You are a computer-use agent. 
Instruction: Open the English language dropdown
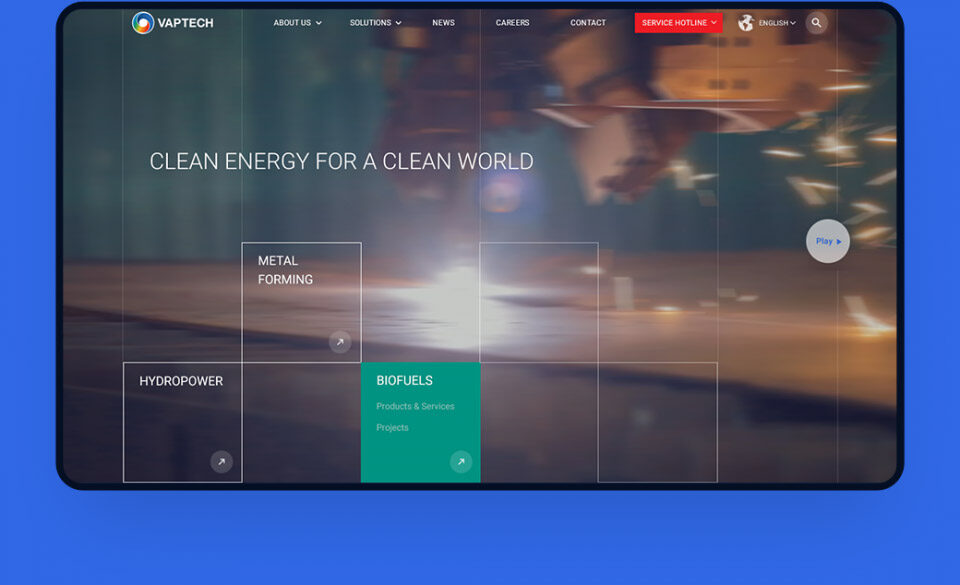777,23
